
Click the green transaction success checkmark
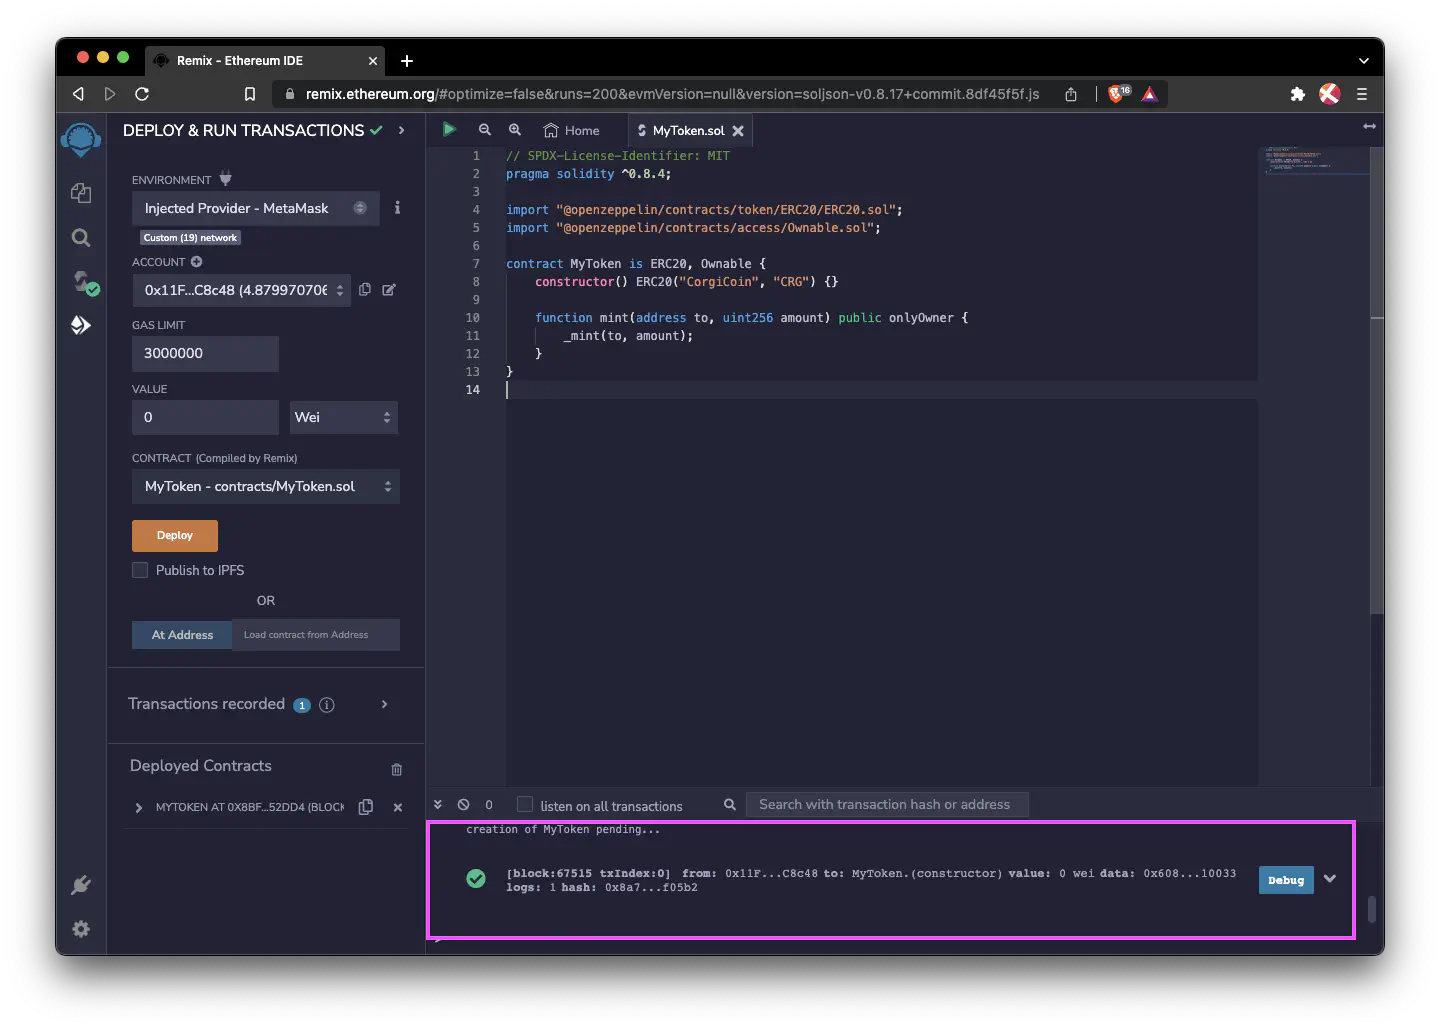[x=476, y=879]
